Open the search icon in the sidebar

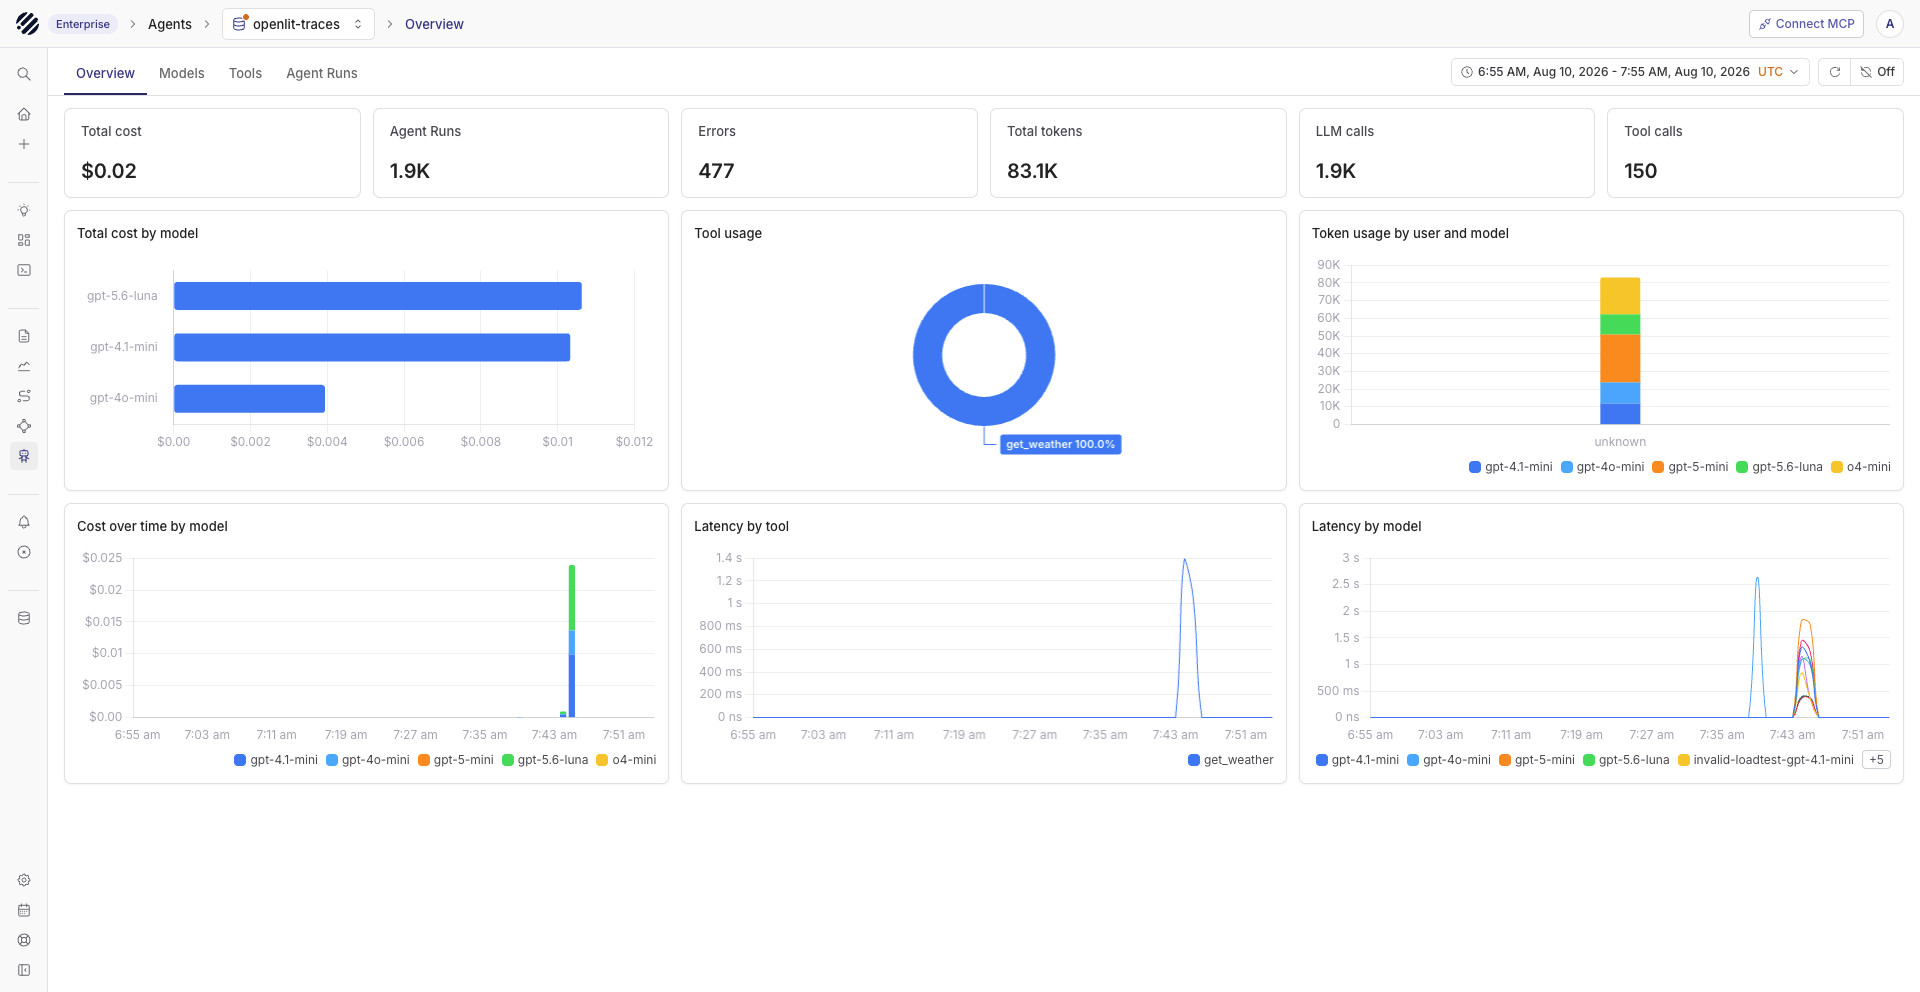coord(24,74)
